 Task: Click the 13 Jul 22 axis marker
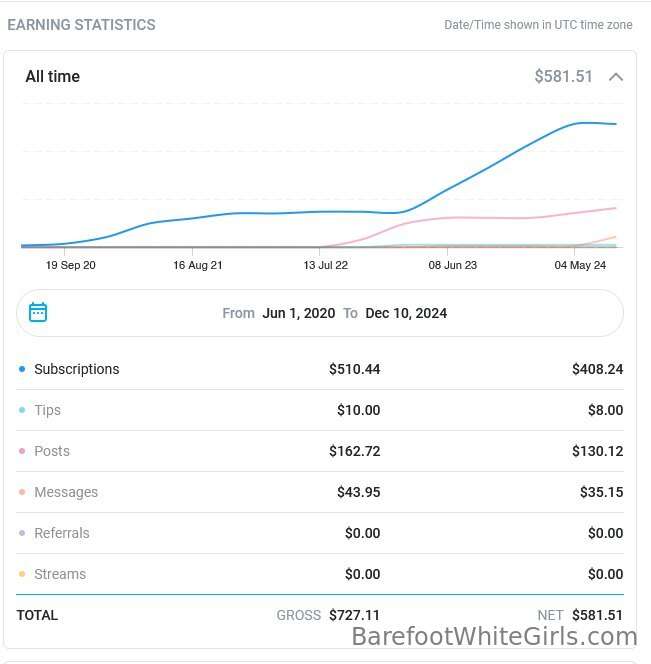(325, 265)
